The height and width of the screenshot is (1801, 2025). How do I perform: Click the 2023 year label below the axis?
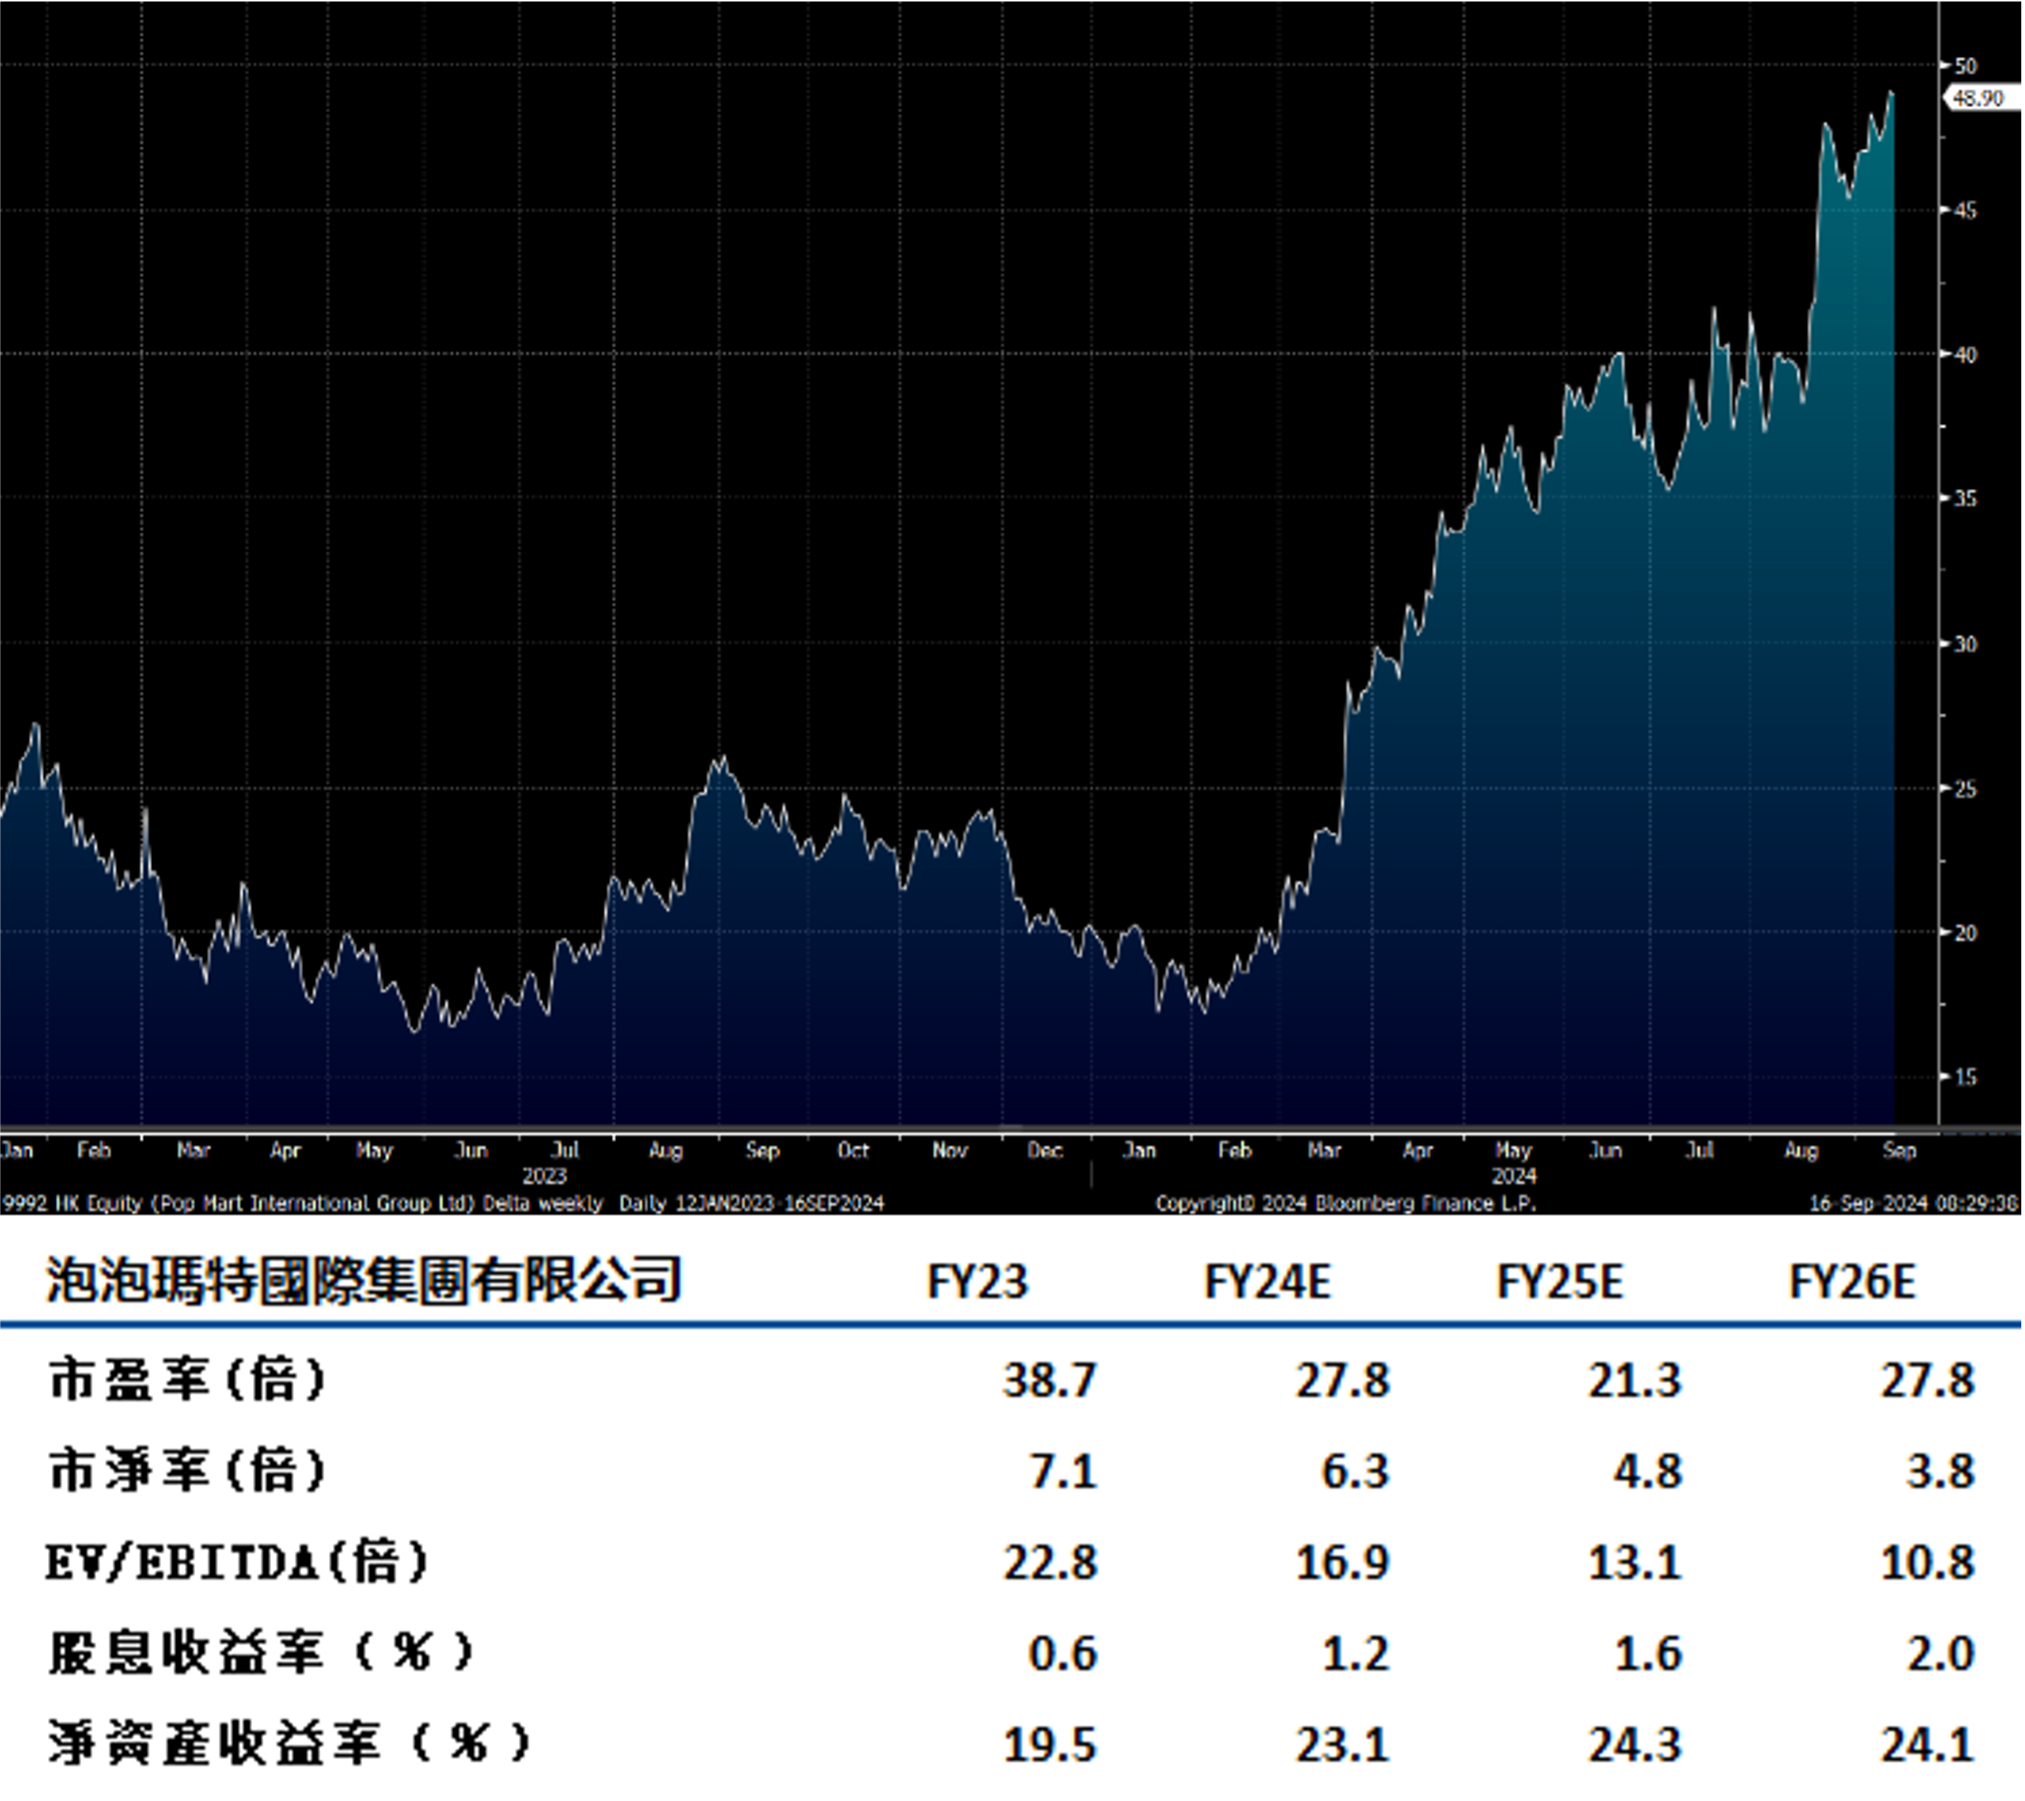coord(544,1175)
